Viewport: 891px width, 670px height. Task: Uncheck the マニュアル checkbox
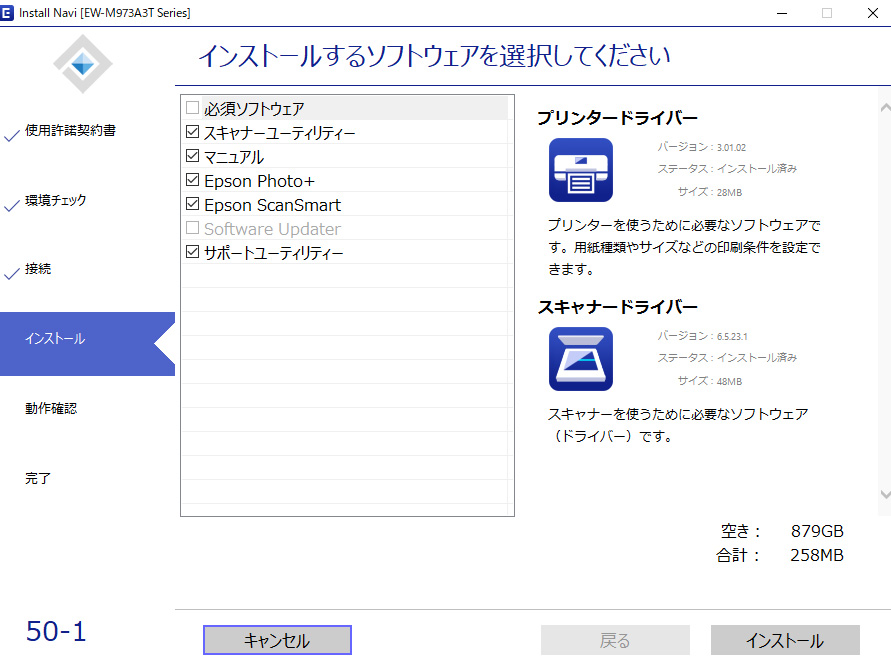pyautogui.click(x=193, y=156)
